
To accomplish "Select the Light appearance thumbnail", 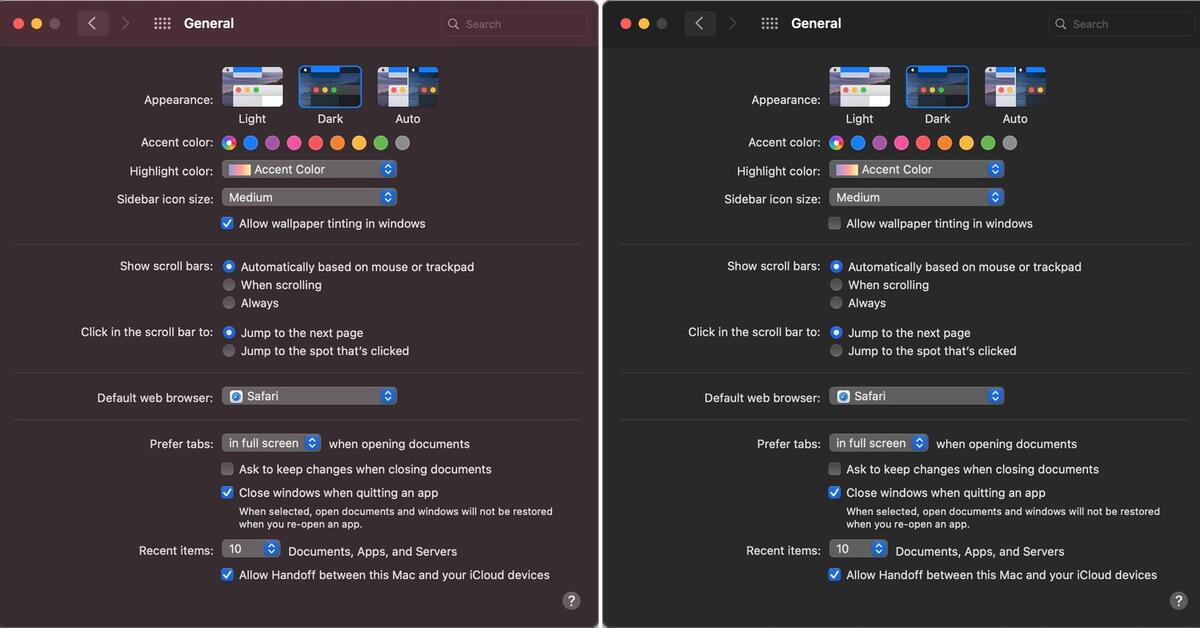I will [x=251, y=87].
